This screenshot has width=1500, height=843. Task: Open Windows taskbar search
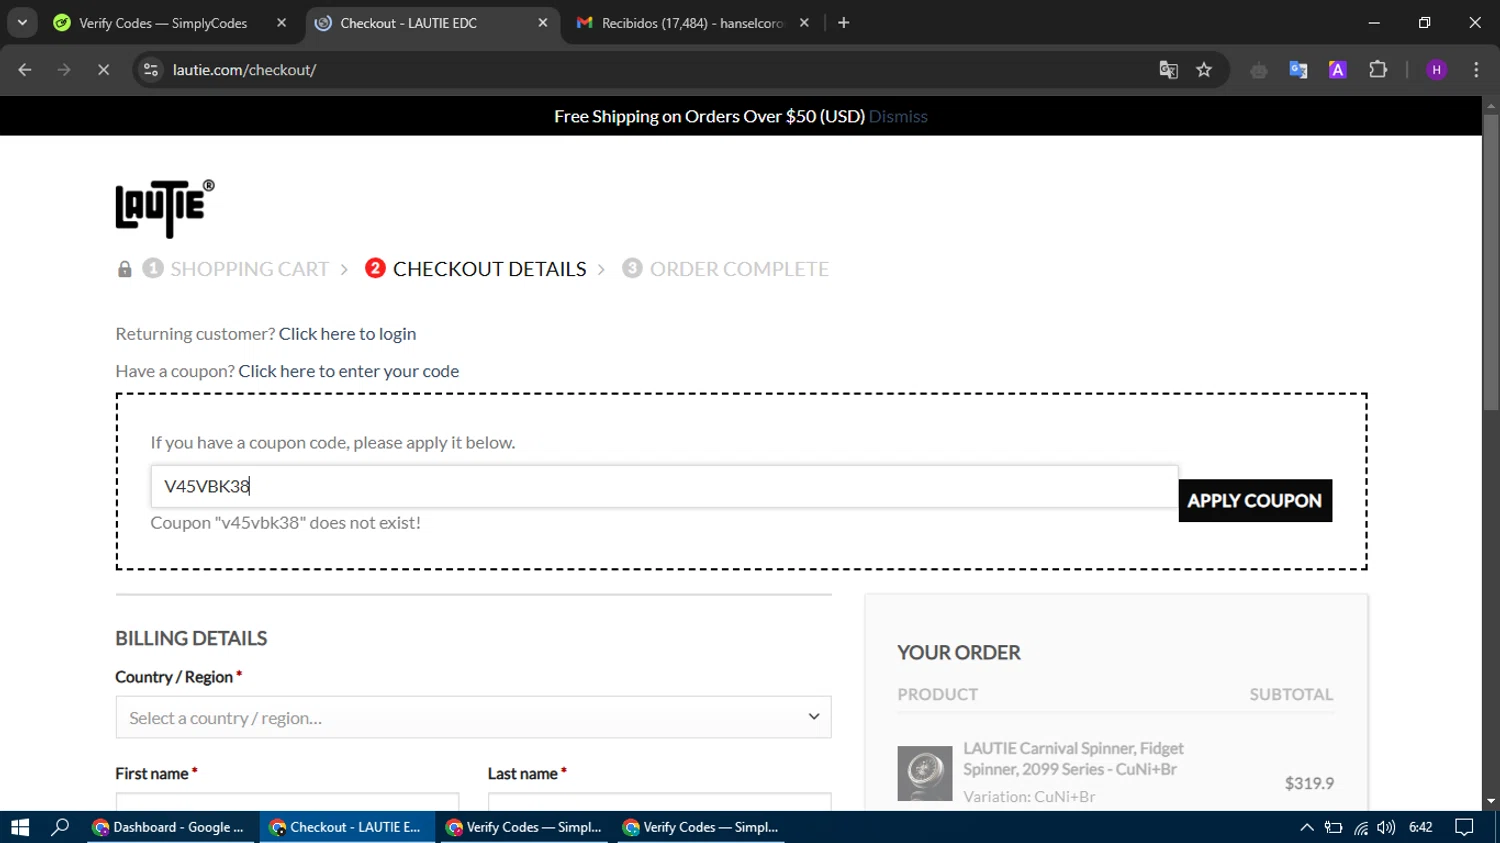(60, 827)
